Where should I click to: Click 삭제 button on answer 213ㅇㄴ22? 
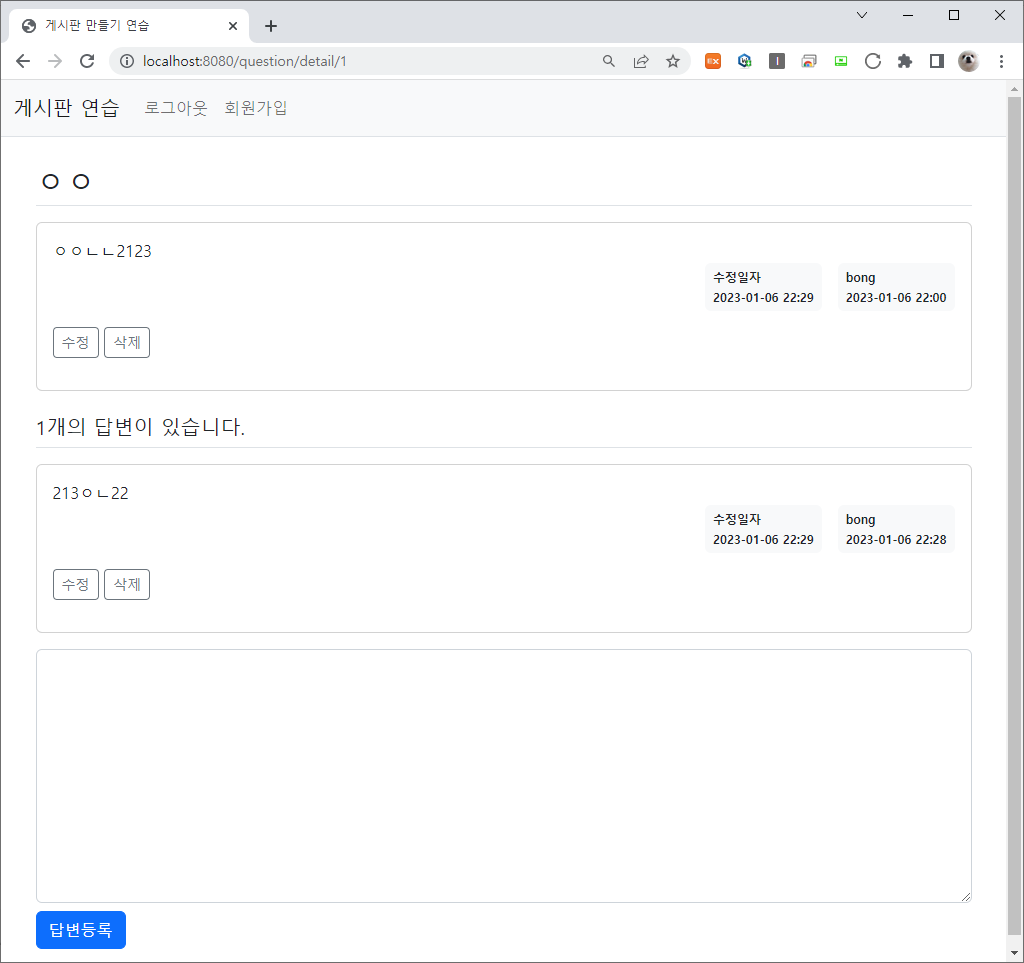127,584
